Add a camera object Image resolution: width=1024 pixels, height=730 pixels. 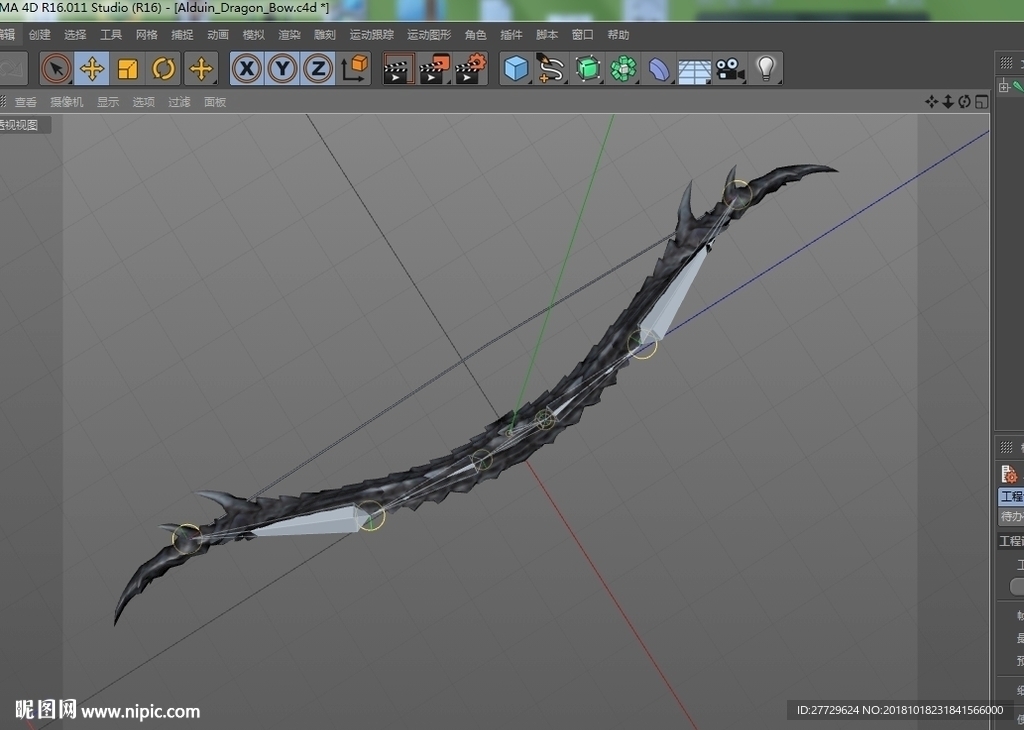(730, 69)
